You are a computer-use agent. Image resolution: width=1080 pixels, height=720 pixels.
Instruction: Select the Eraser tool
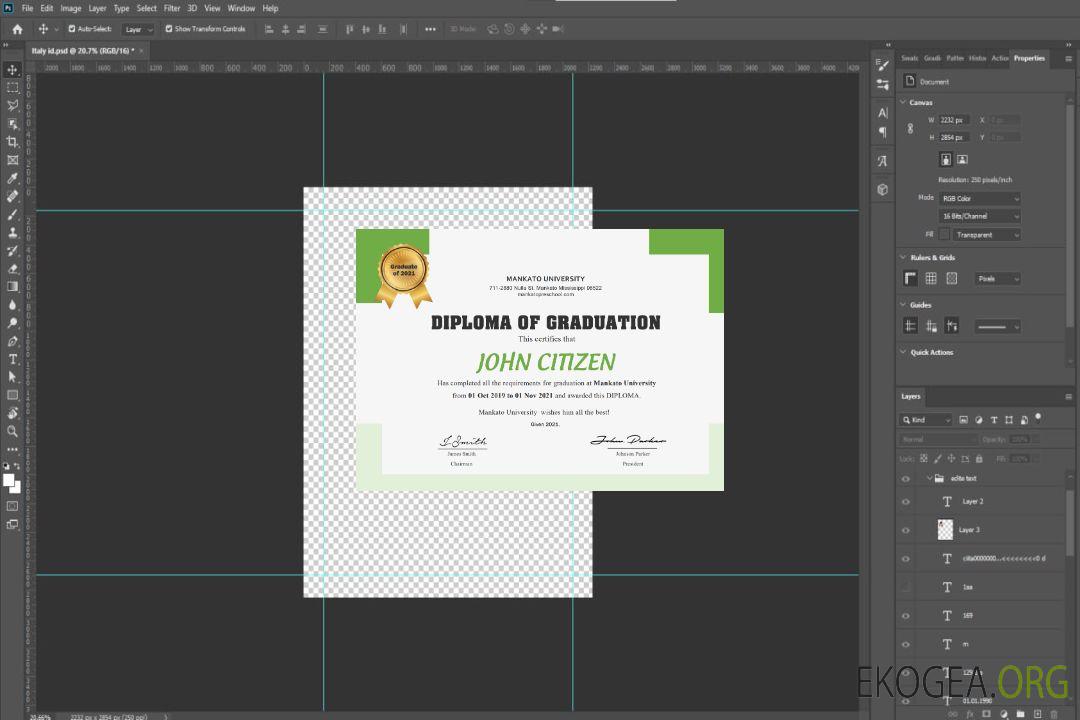[13, 269]
